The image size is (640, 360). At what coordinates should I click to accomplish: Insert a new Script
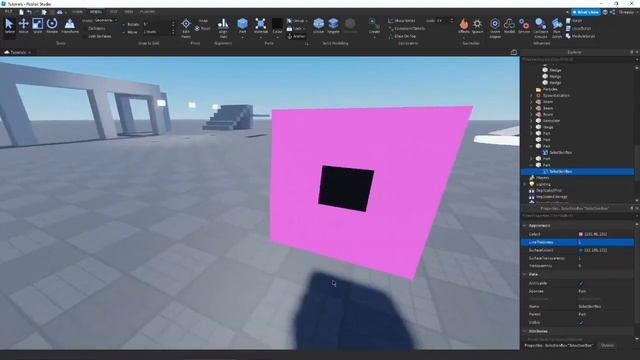574,20
